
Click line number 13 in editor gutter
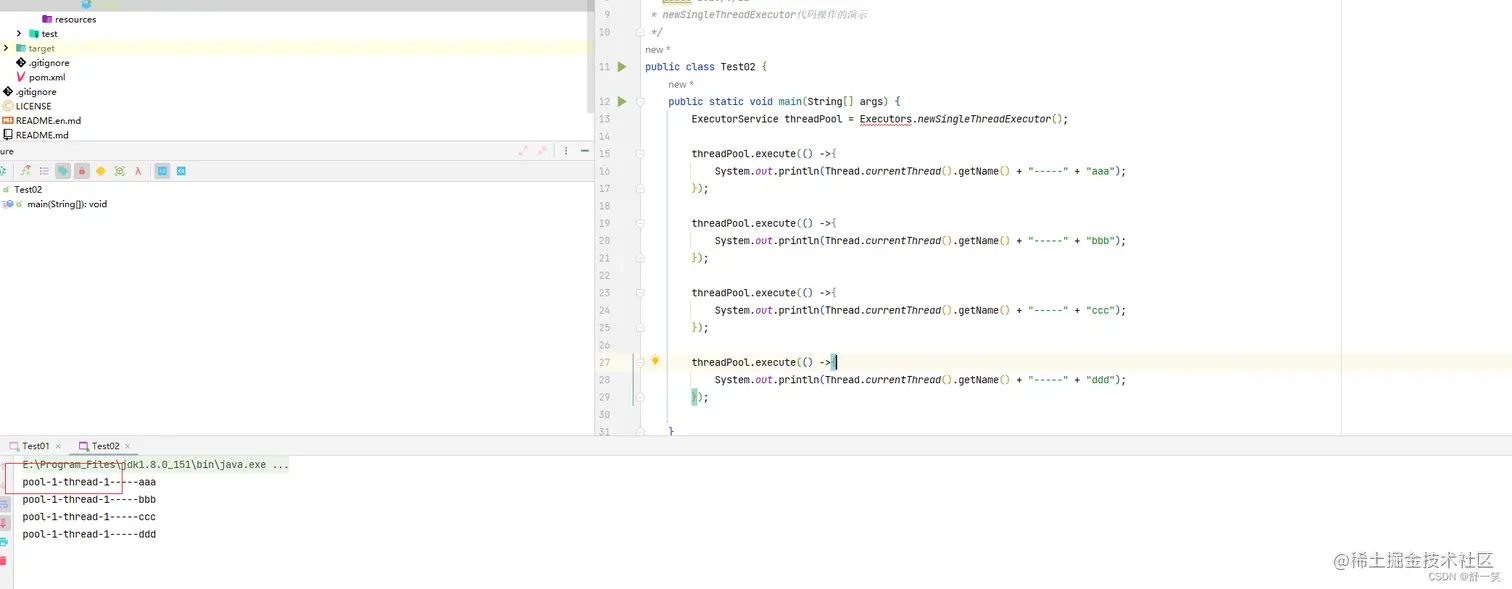tap(604, 119)
